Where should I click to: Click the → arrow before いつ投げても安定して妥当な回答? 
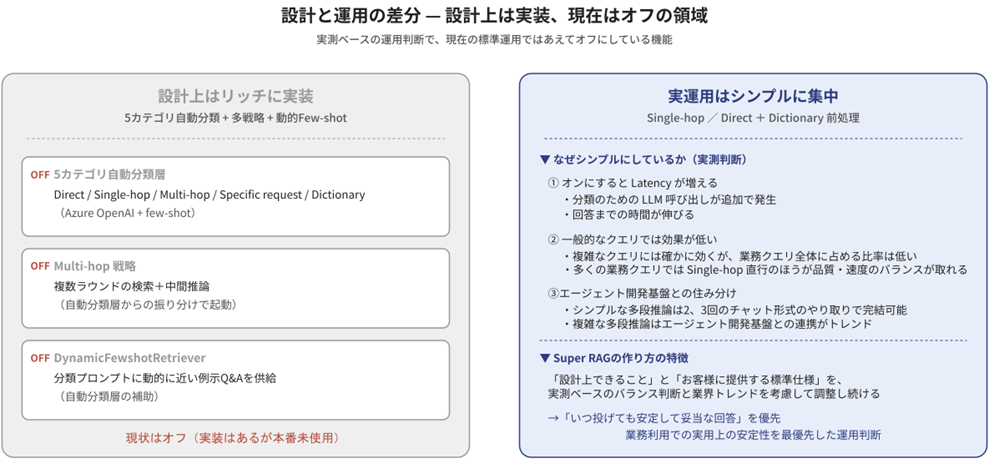tap(554, 419)
